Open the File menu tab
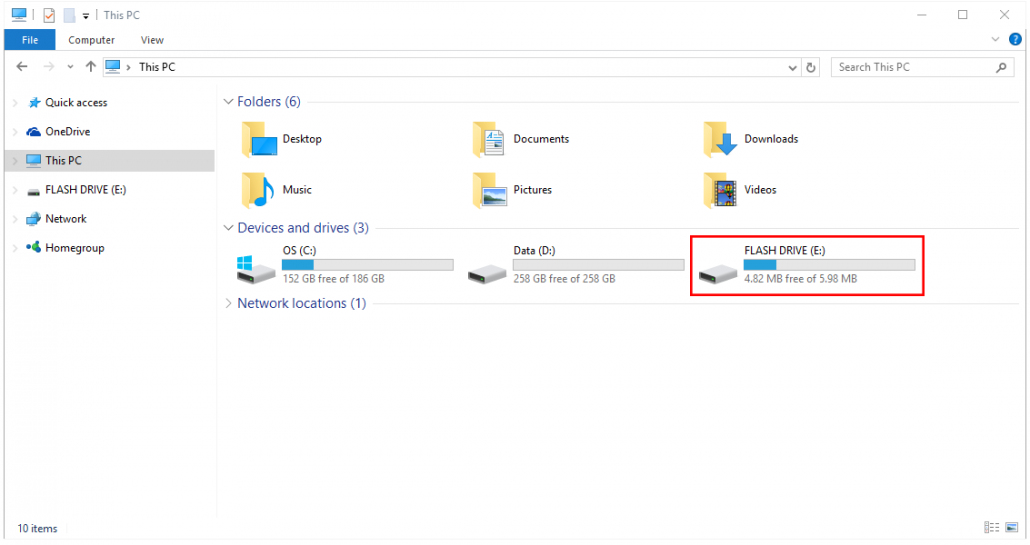 [x=30, y=40]
